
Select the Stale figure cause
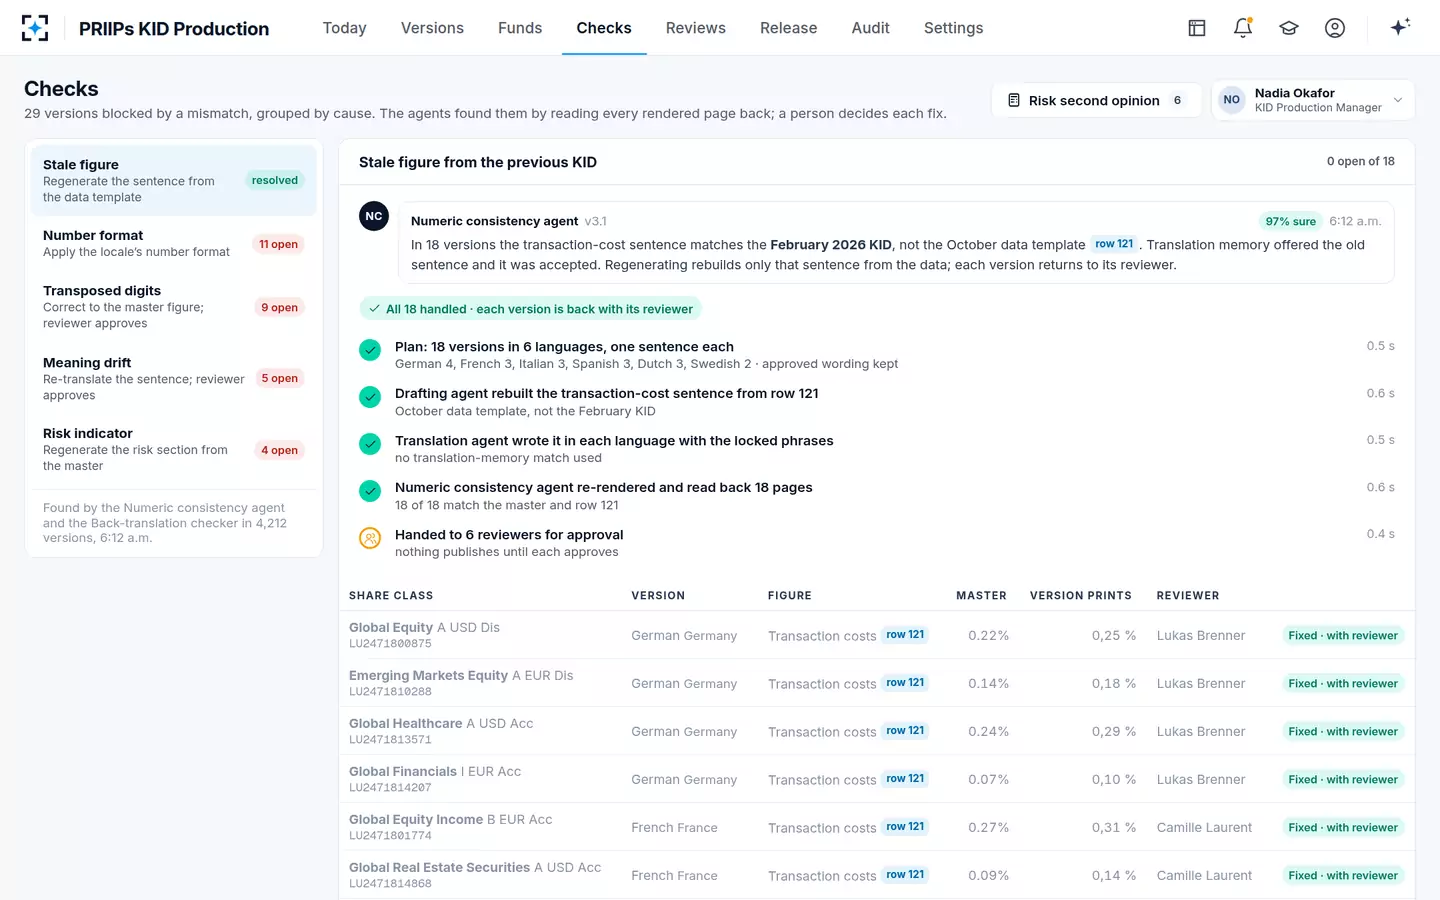174,180
